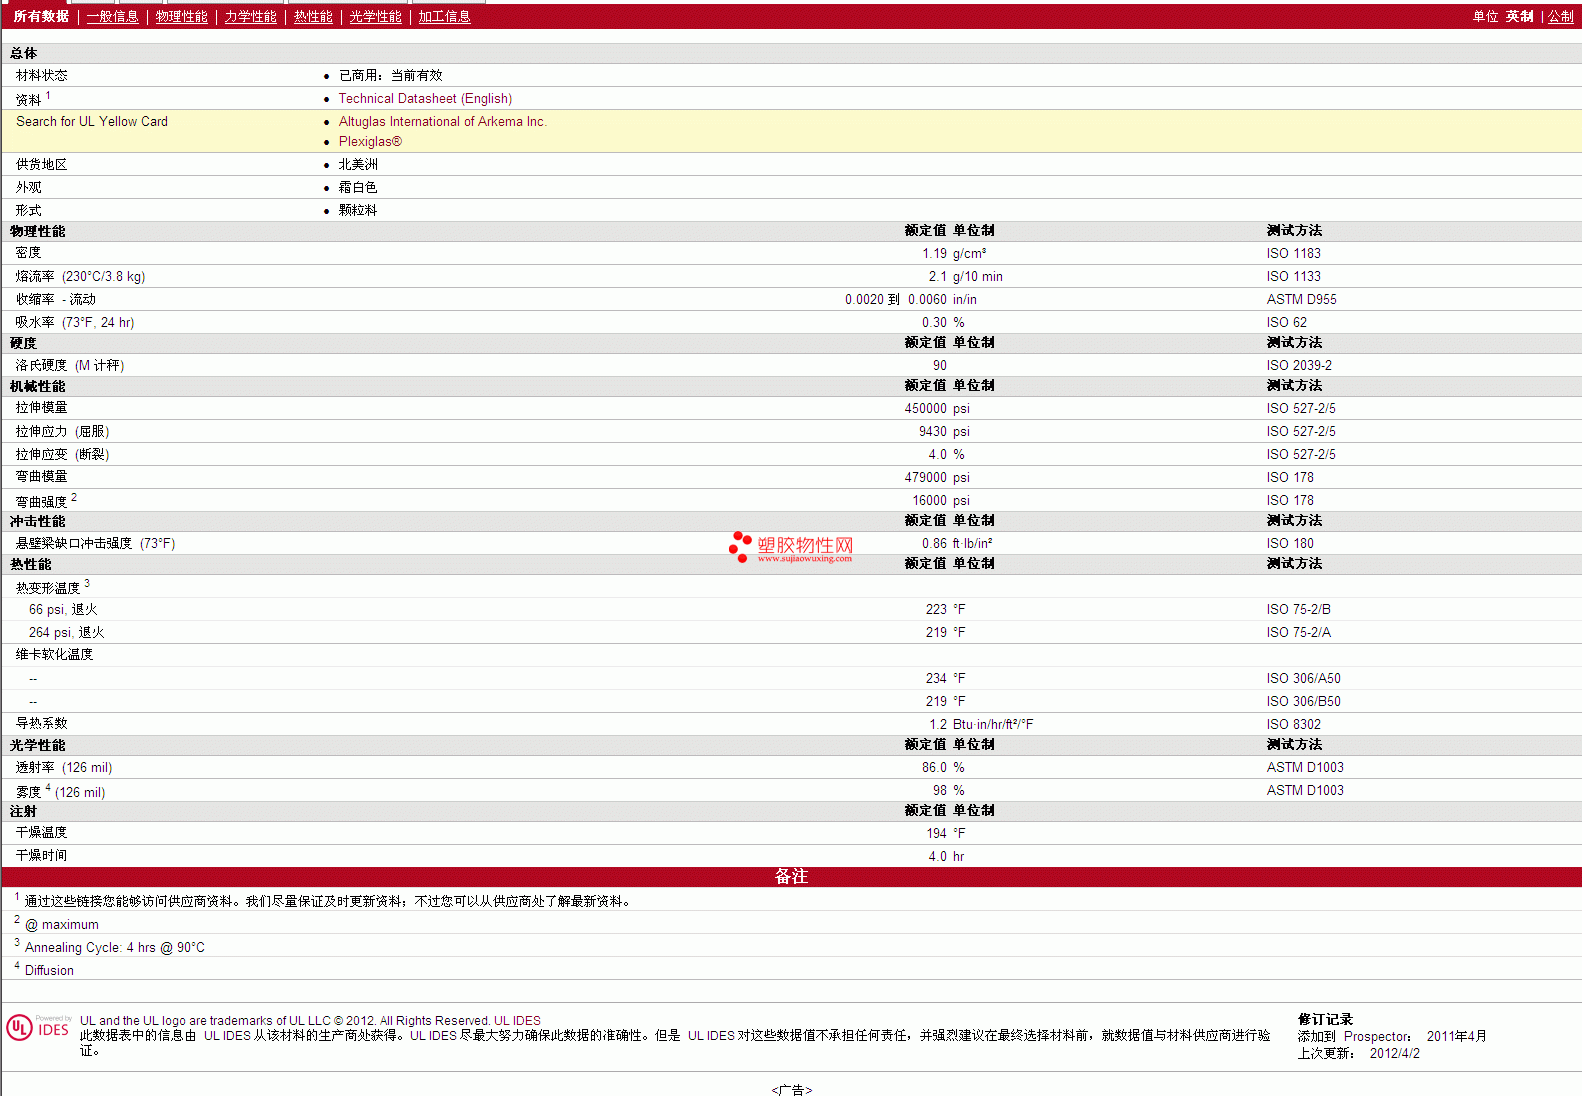Click the Diffusion footnote text
The width and height of the screenshot is (1582, 1096).
49,971
